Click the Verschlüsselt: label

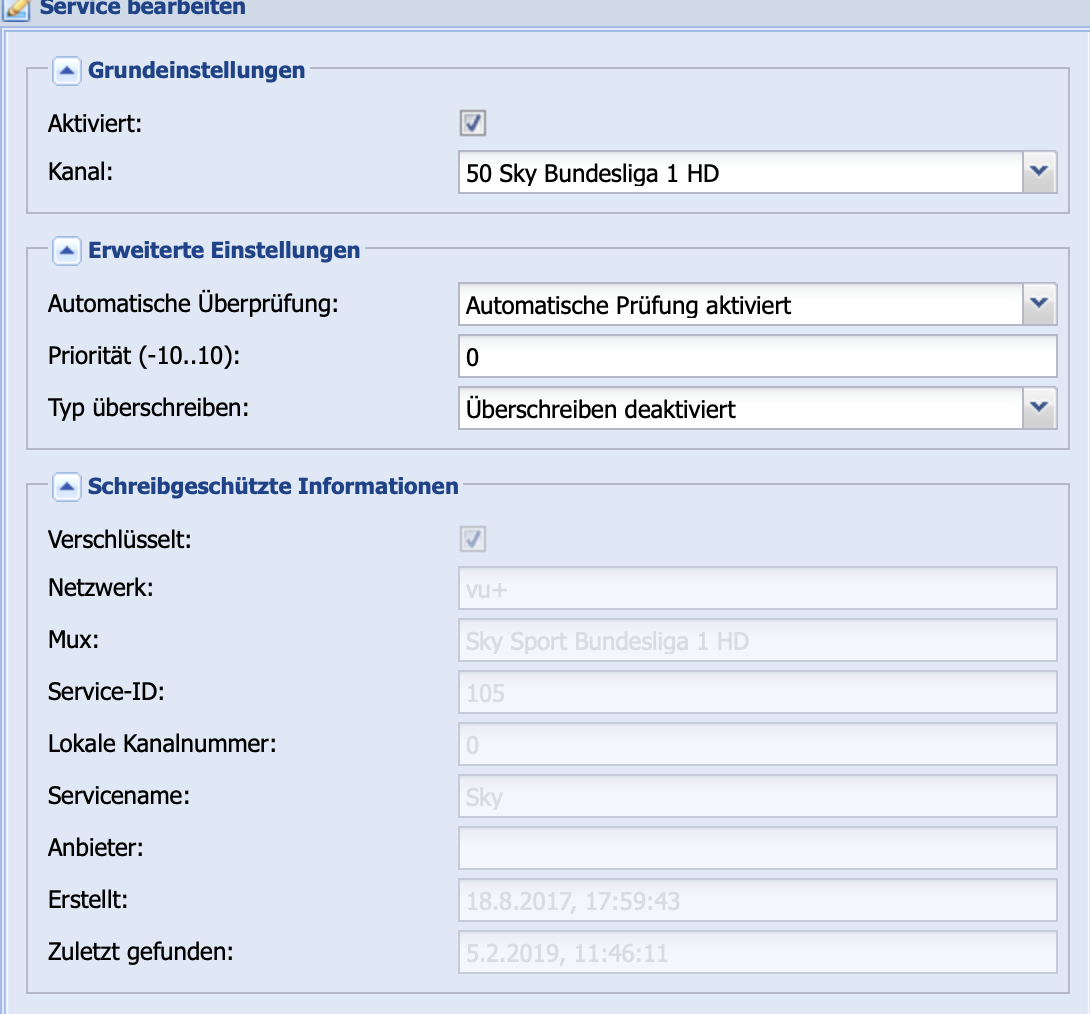point(120,540)
